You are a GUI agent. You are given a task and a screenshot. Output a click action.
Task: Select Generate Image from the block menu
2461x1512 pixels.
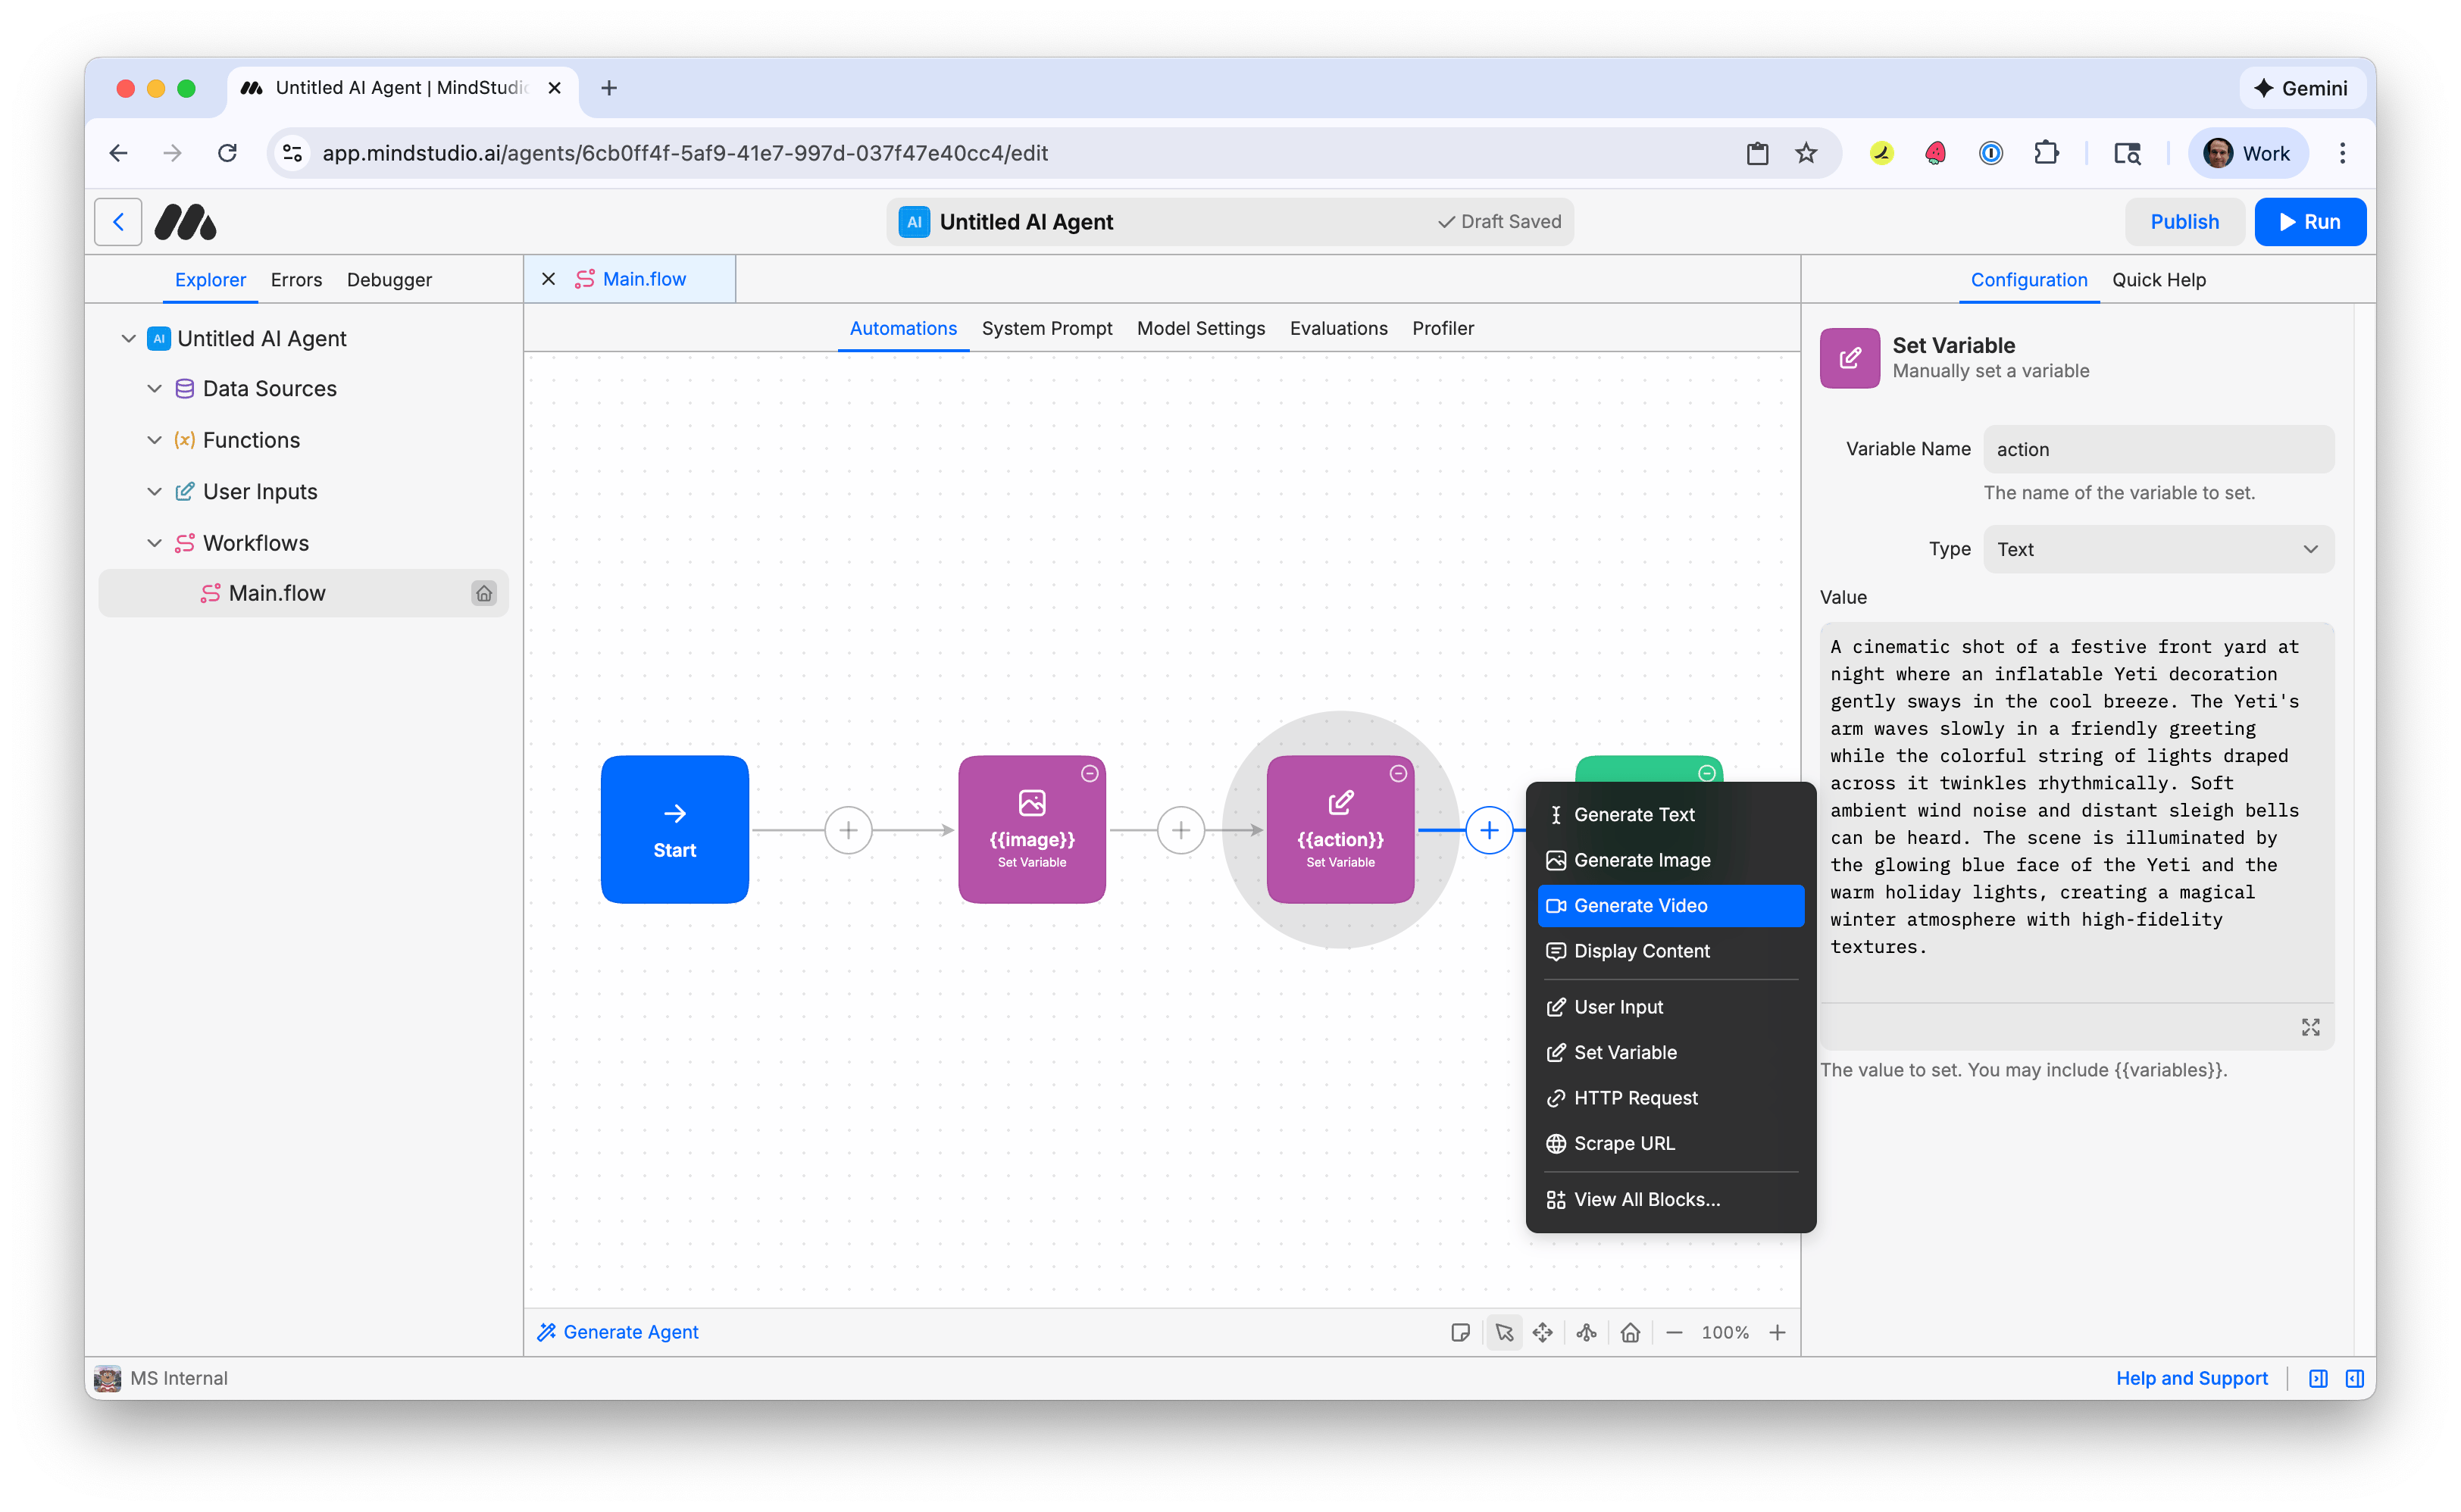(x=1641, y=859)
